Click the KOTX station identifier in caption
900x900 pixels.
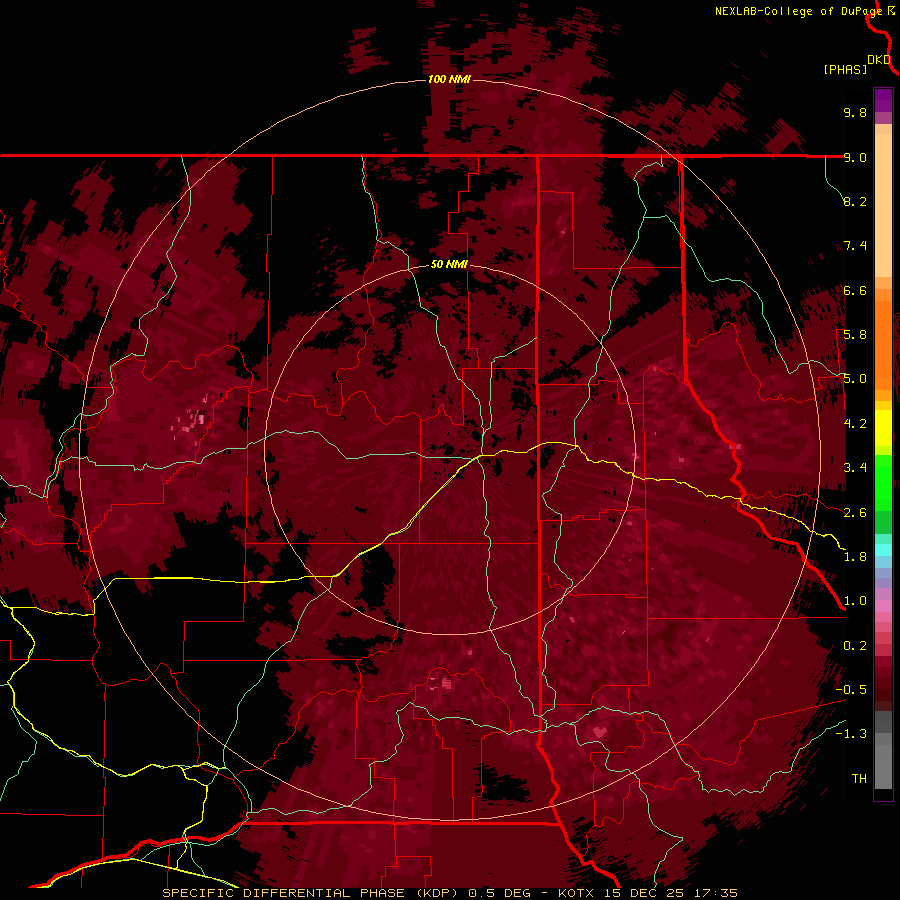point(577,893)
